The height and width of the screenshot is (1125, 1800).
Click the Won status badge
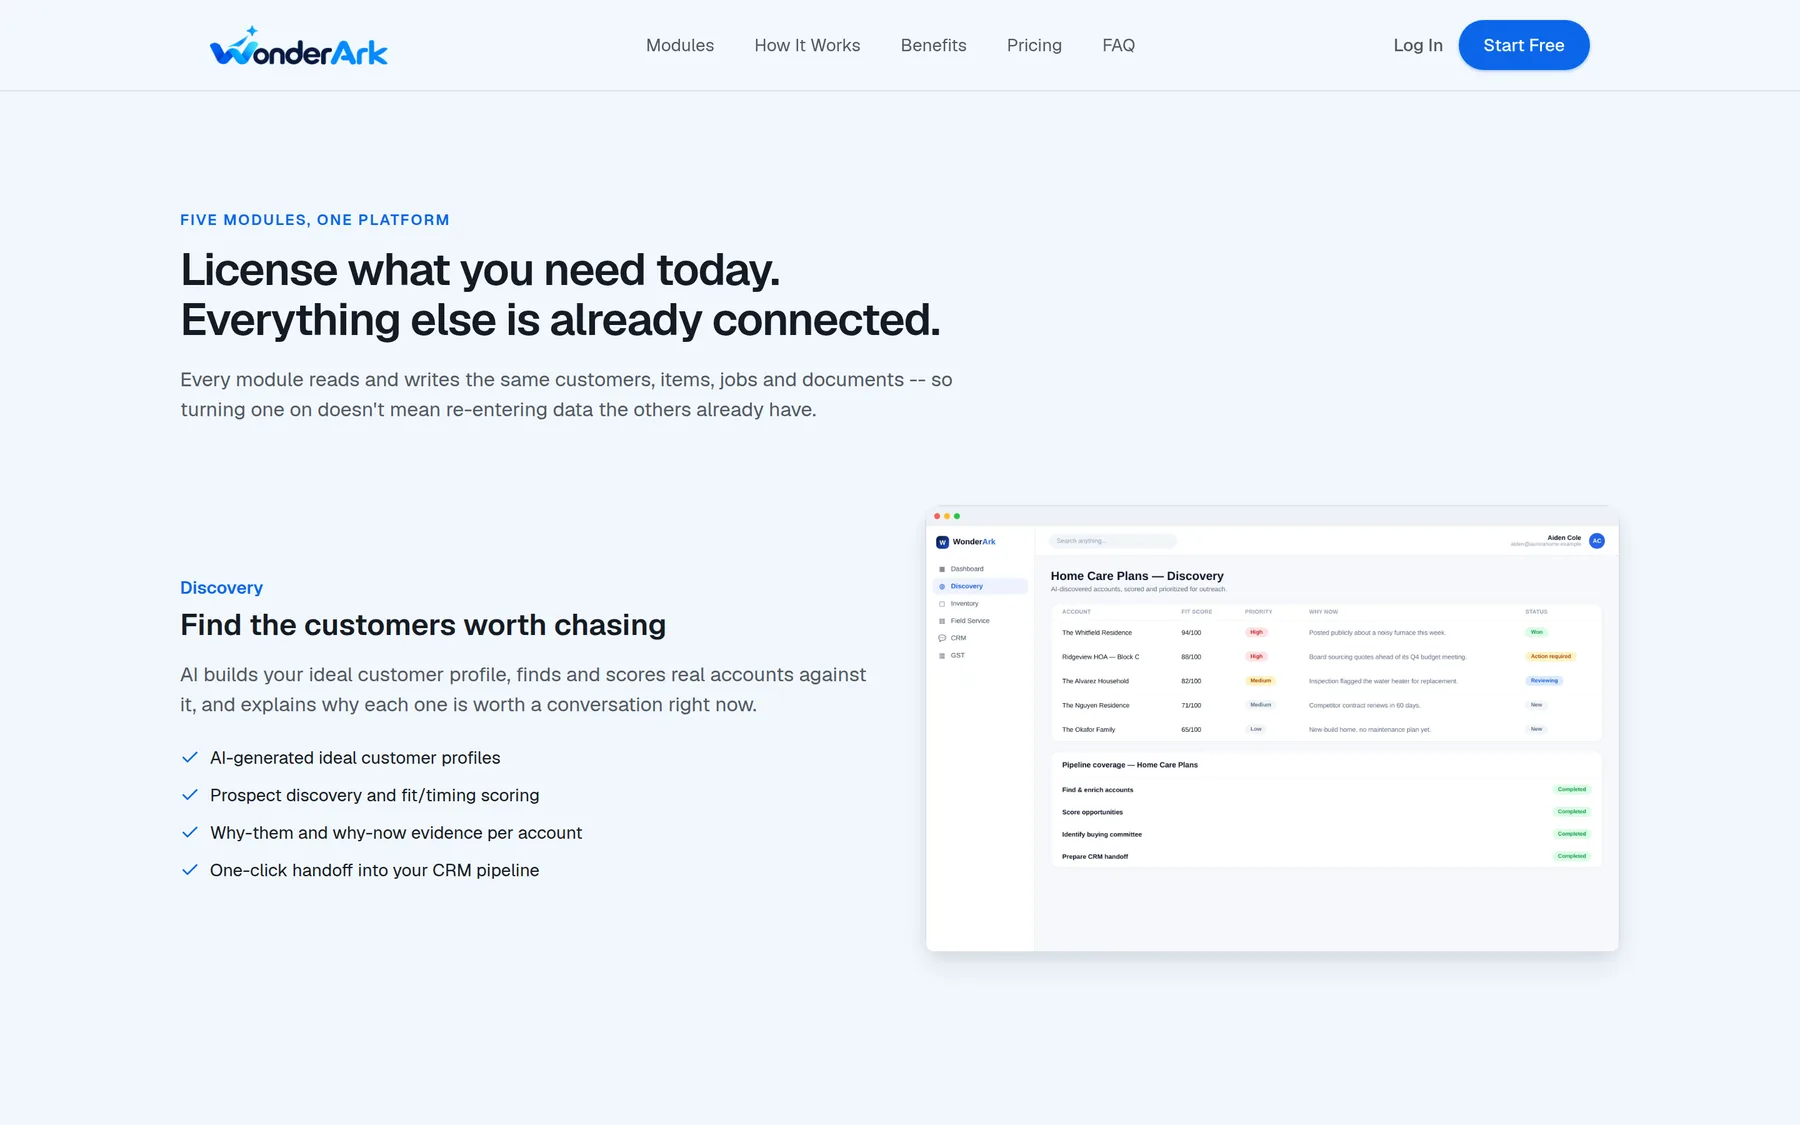pyautogui.click(x=1536, y=632)
